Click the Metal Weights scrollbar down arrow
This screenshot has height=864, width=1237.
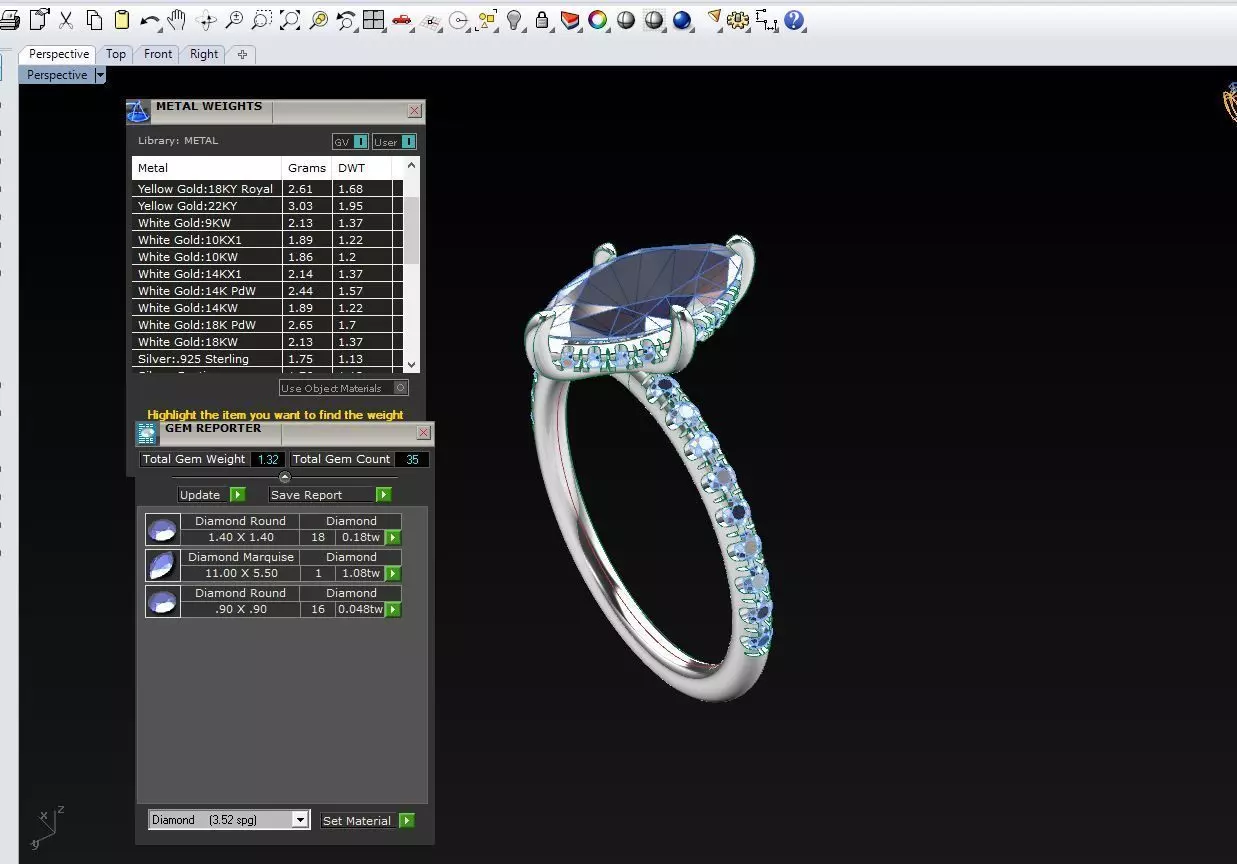pos(411,365)
